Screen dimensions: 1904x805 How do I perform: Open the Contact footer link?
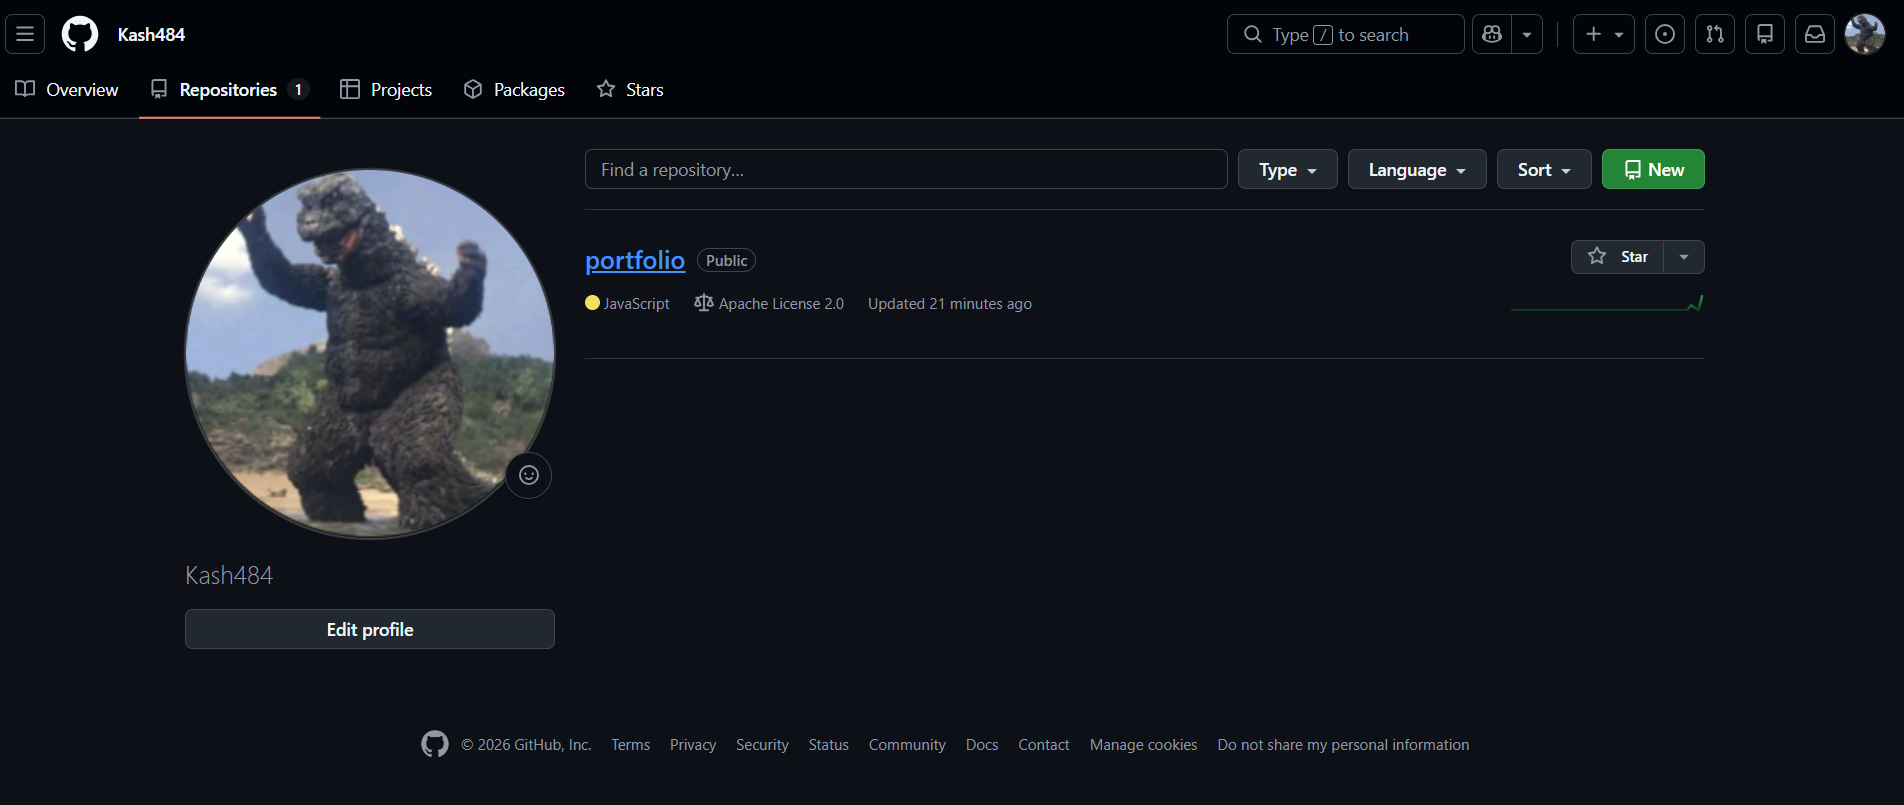(1044, 744)
